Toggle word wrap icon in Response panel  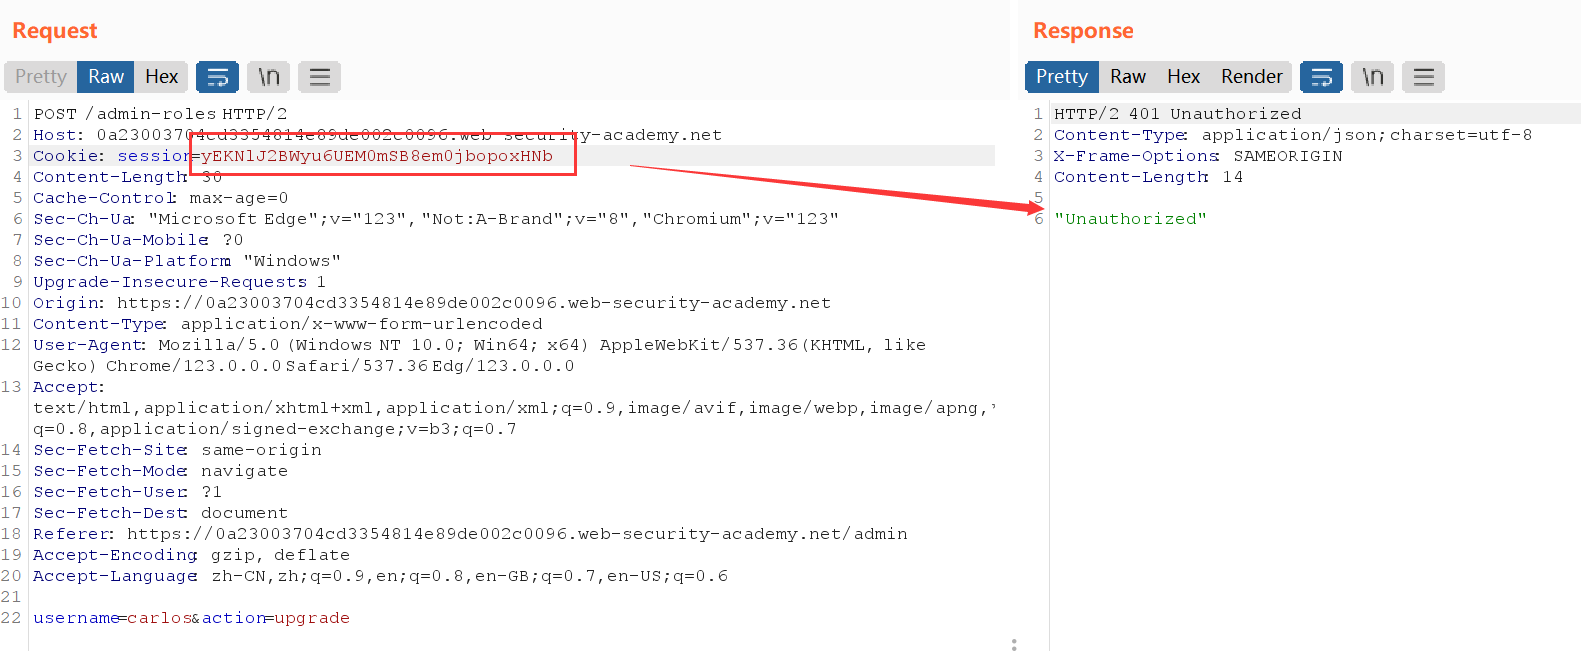click(x=1321, y=77)
